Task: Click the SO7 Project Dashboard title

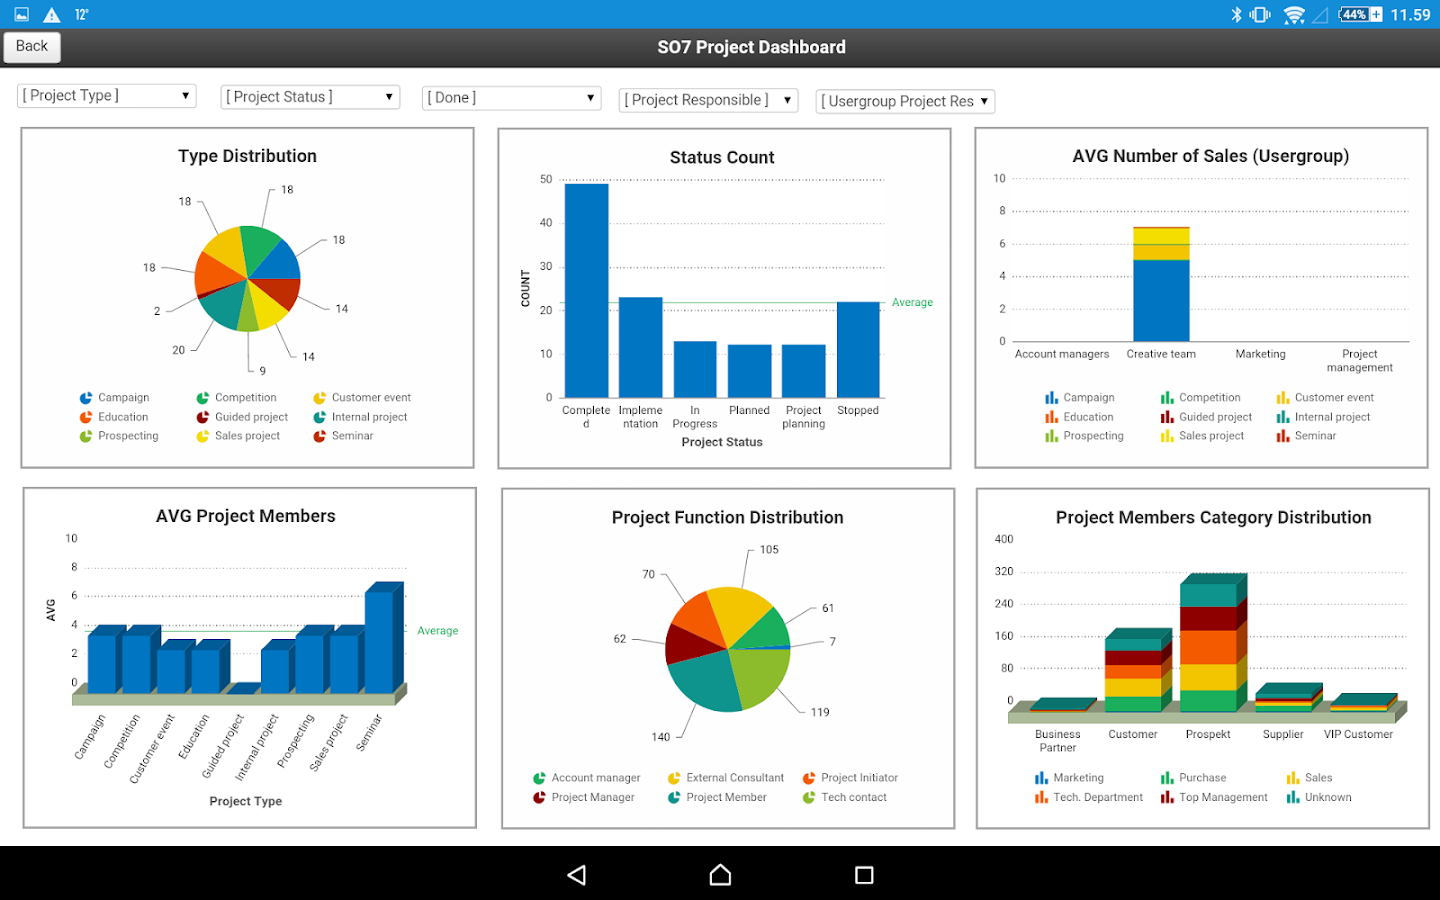Action: [751, 47]
